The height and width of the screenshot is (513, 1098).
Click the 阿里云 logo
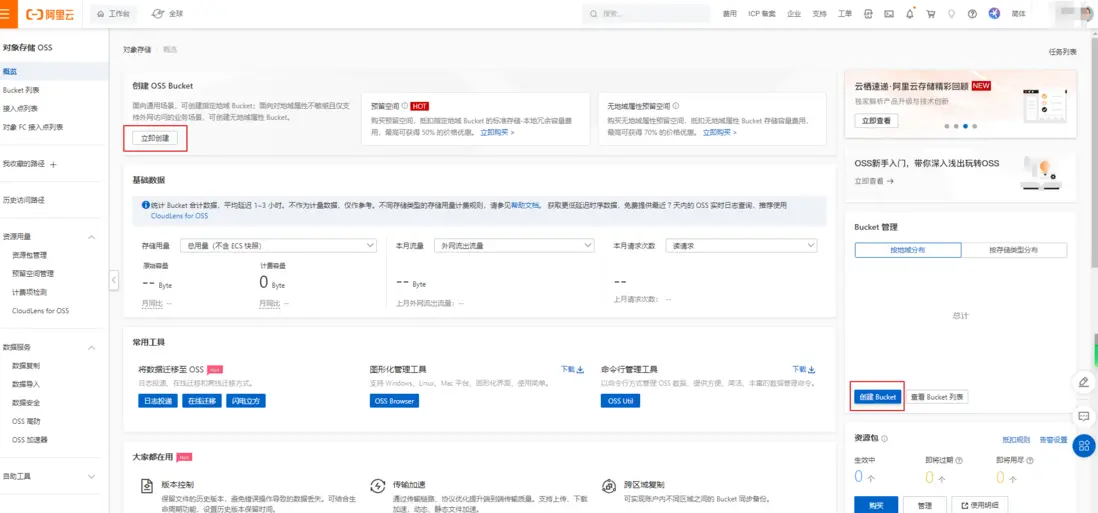click(x=50, y=14)
